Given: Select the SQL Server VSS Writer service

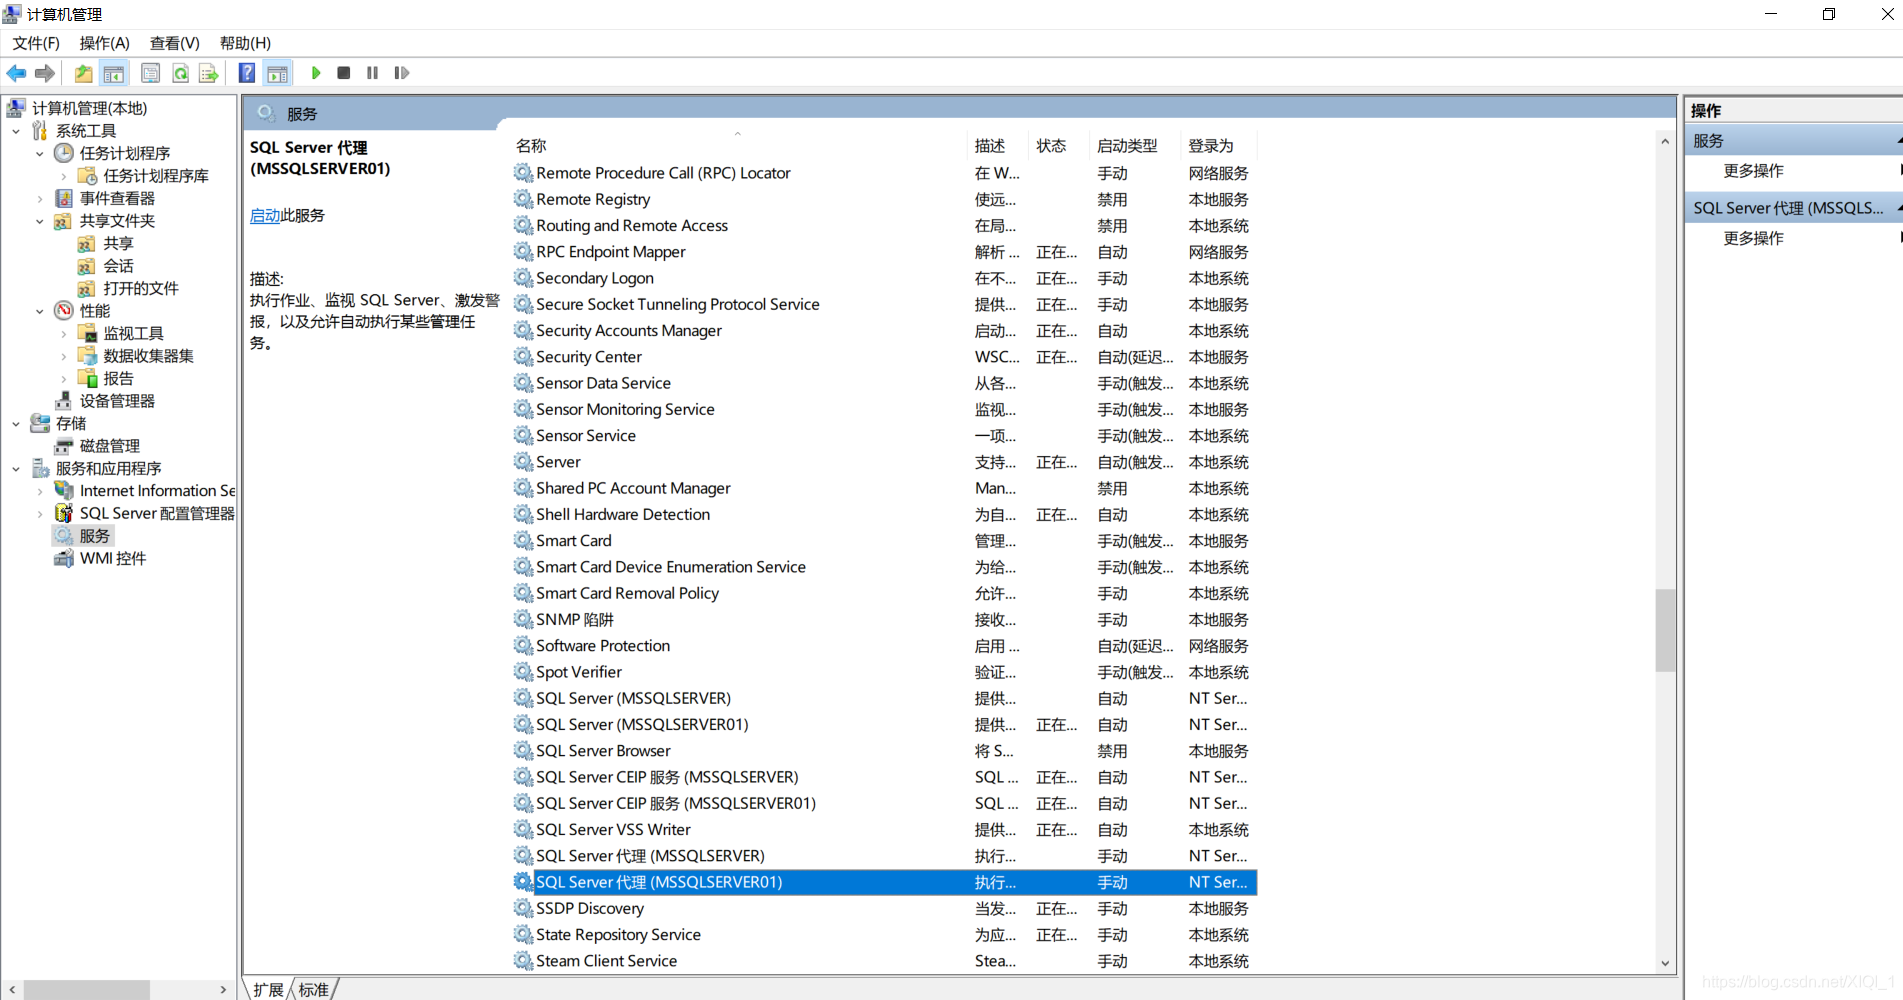Looking at the screenshot, I should [885, 830].
